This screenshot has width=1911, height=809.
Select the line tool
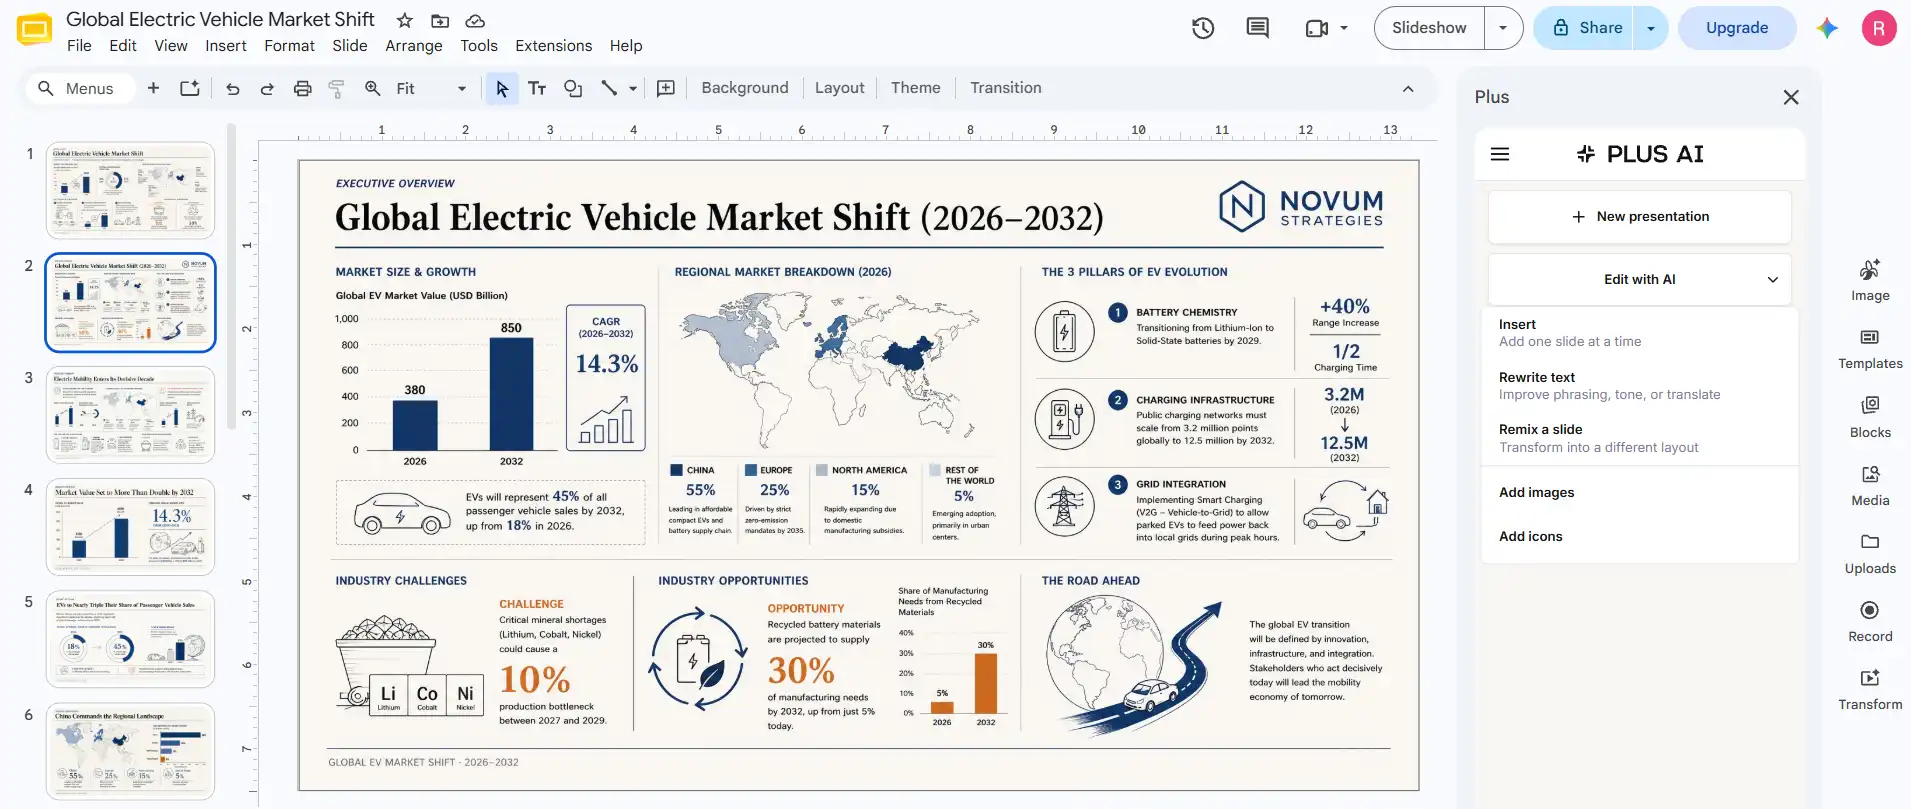(609, 88)
